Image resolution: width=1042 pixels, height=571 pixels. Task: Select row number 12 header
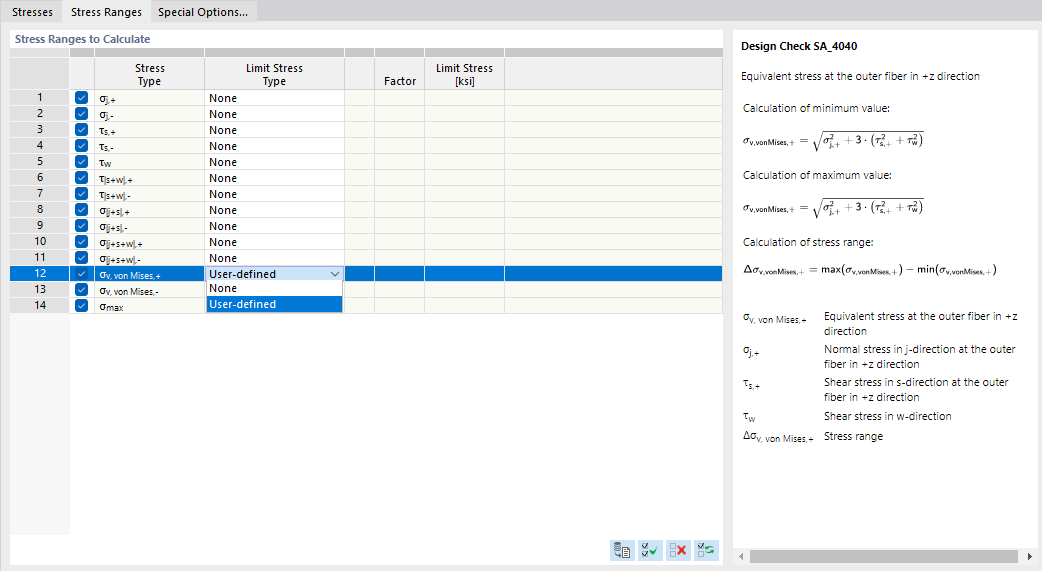coord(40,273)
